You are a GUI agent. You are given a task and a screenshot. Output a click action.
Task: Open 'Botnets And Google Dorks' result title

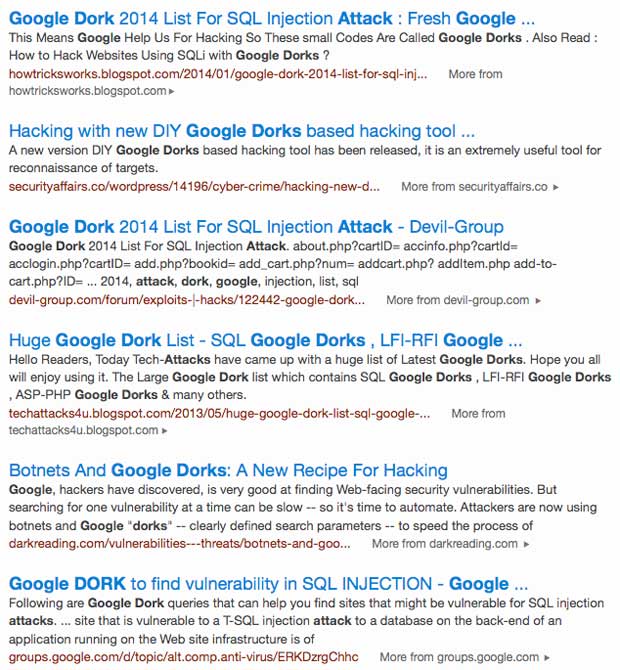pos(228,470)
